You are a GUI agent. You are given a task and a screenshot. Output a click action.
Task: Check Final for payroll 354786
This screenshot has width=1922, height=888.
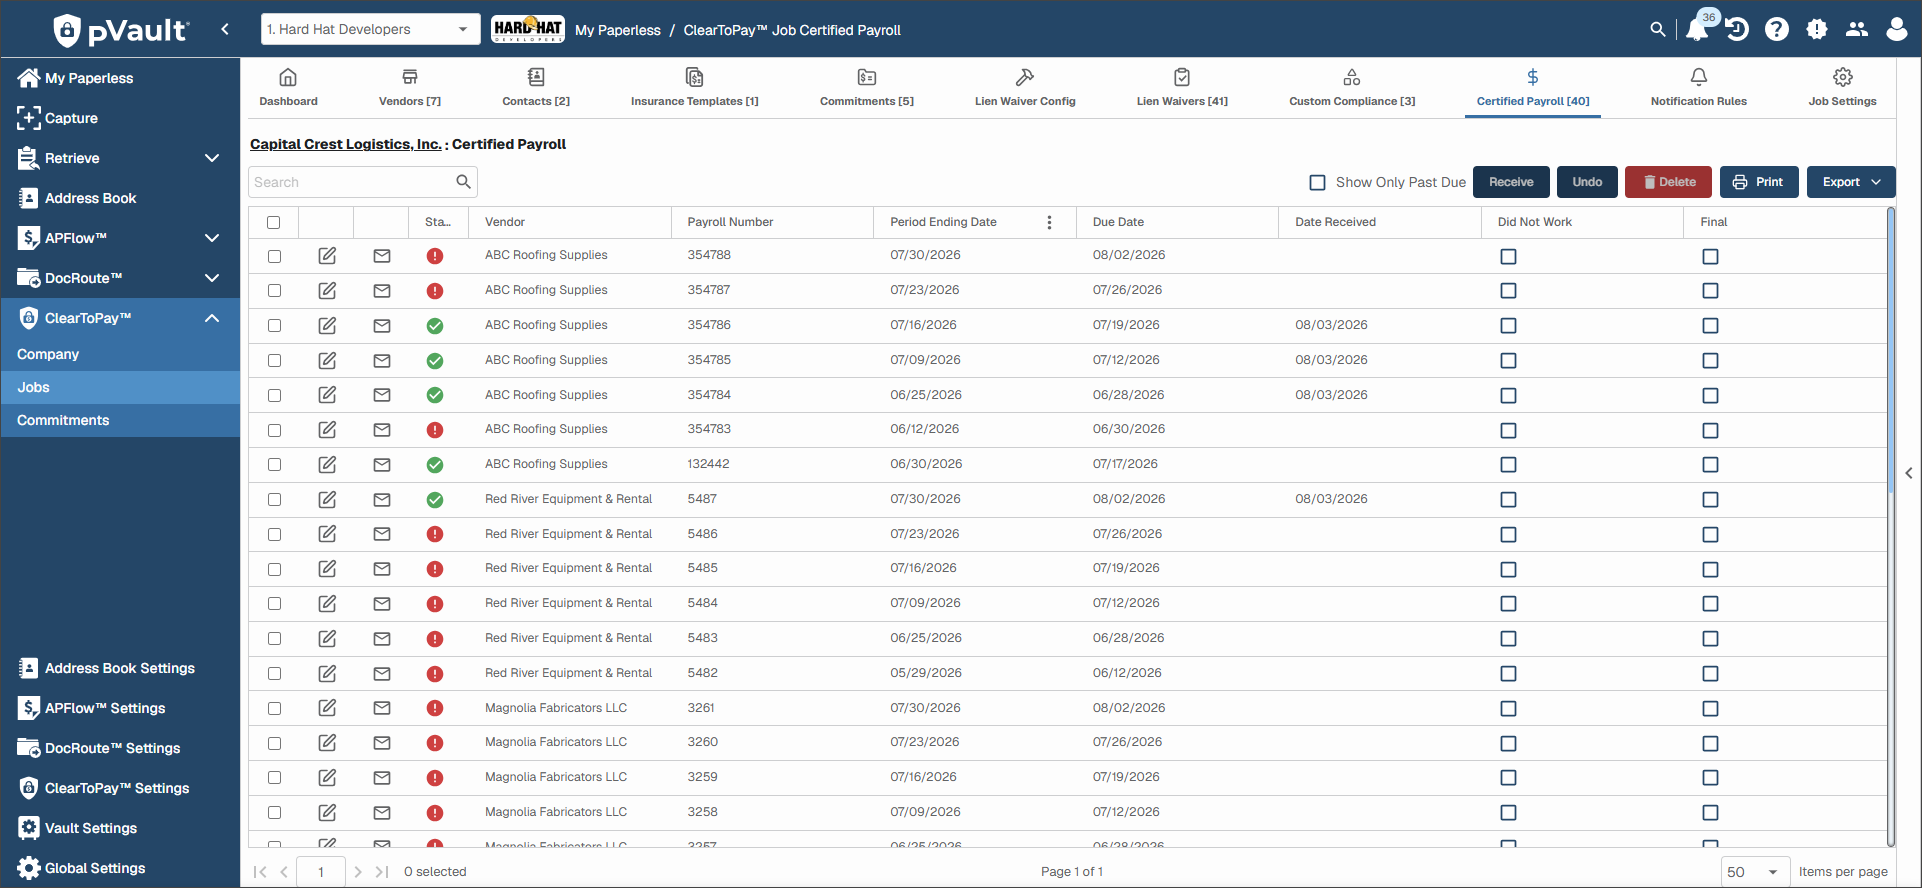tap(1711, 326)
